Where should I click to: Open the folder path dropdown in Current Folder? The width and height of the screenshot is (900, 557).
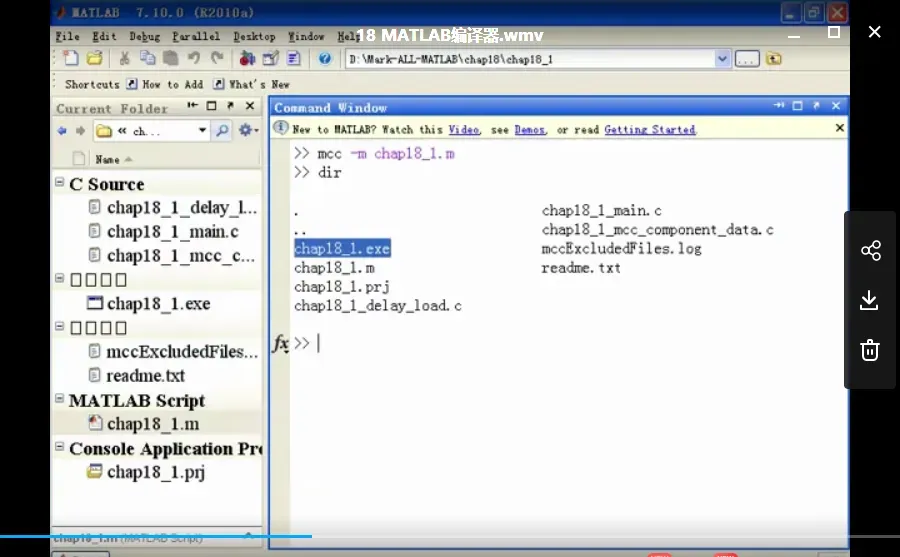point(202,130)
